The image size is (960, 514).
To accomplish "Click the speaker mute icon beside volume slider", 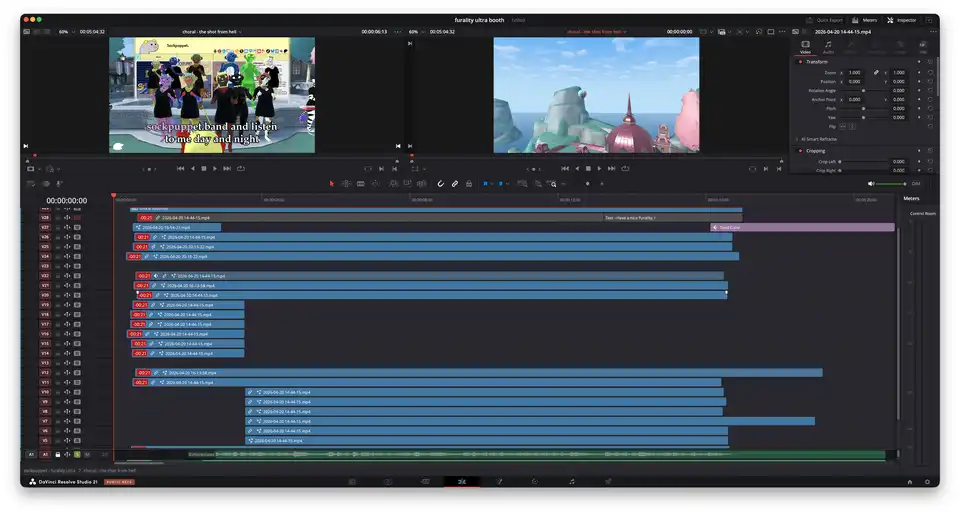I will (871, 184).
